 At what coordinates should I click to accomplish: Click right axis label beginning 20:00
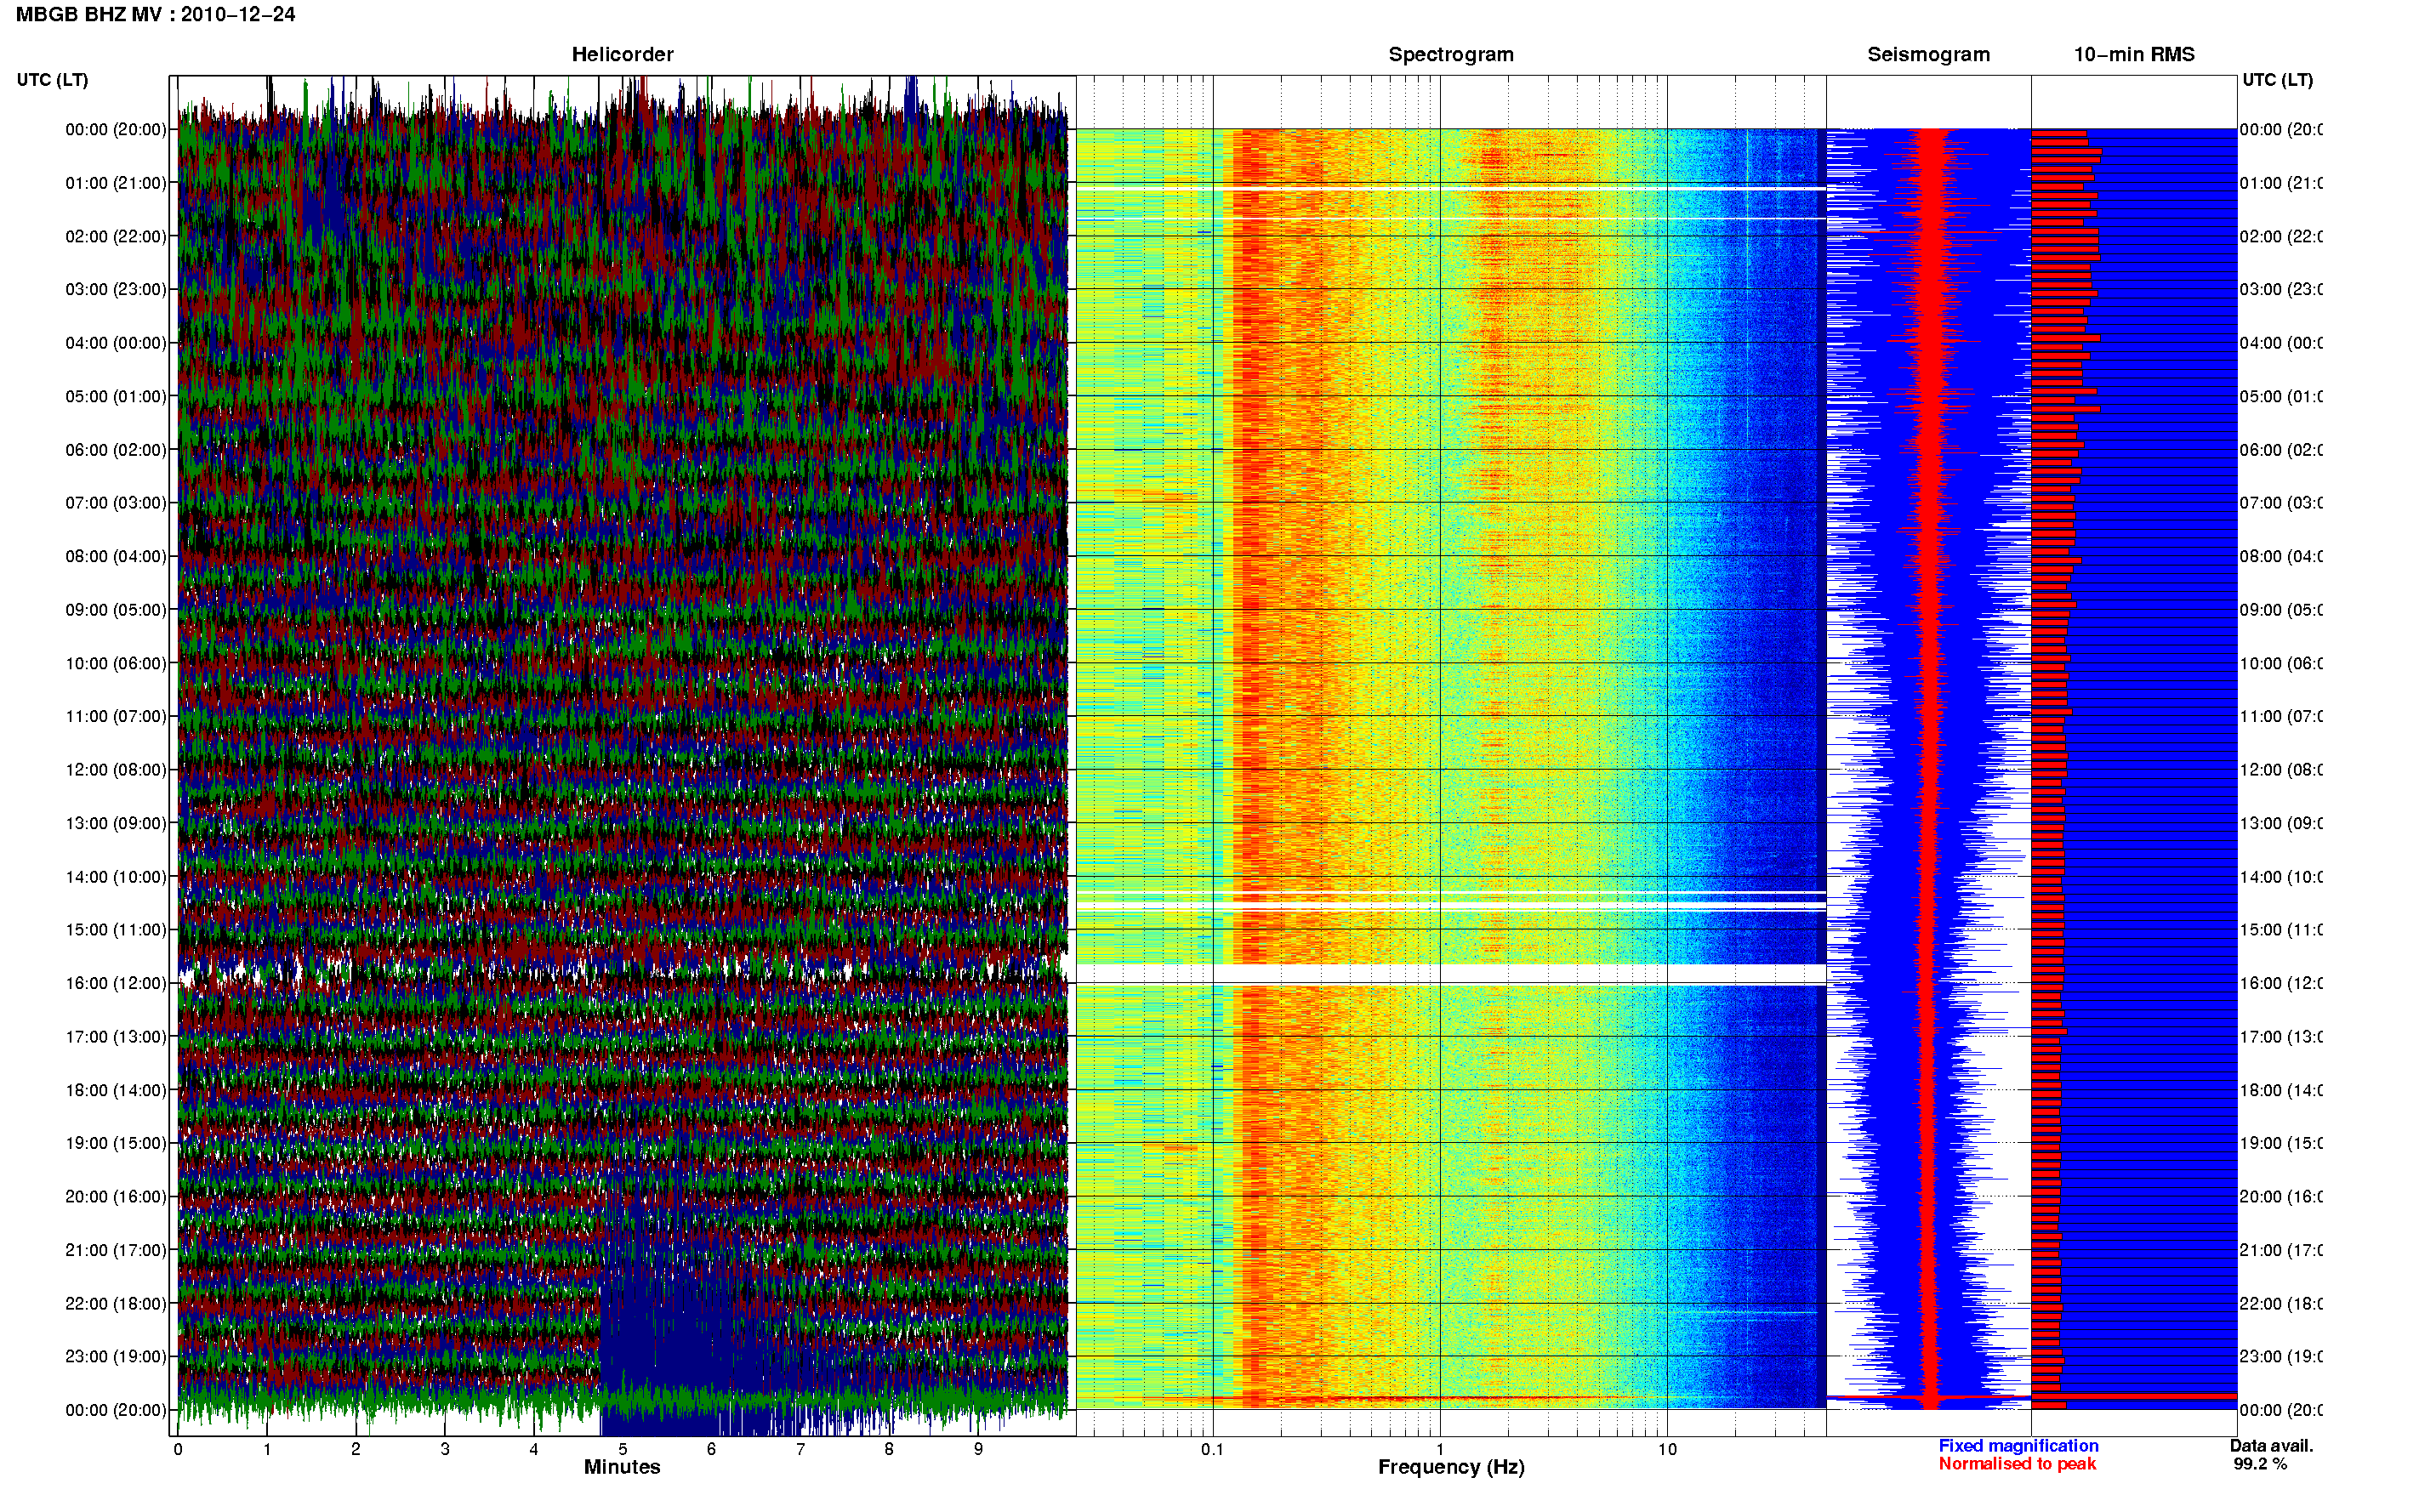(2281, 1197)
